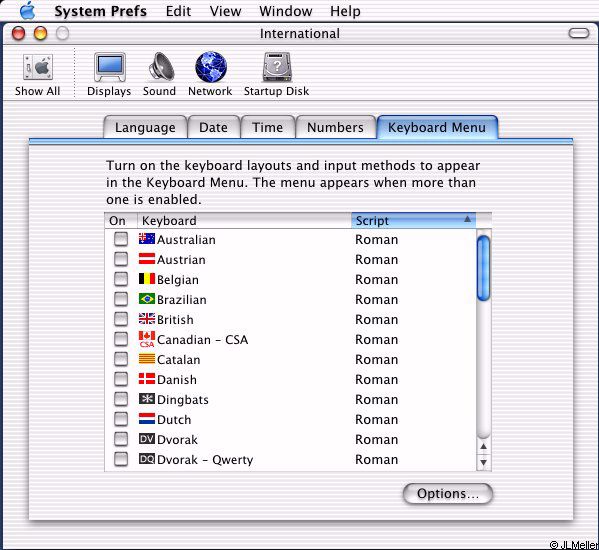Check the Dutch keyboard checkbox
The image size is (599, 550).
pos(121,419)
